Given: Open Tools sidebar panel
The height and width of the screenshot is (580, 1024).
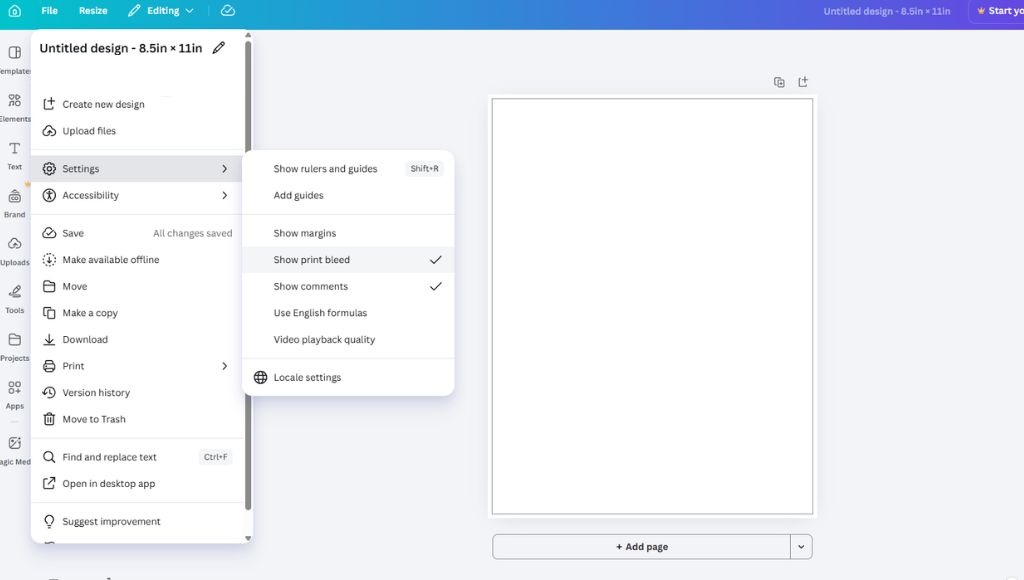Looking at the screenshot, I should tap(14, 298).
